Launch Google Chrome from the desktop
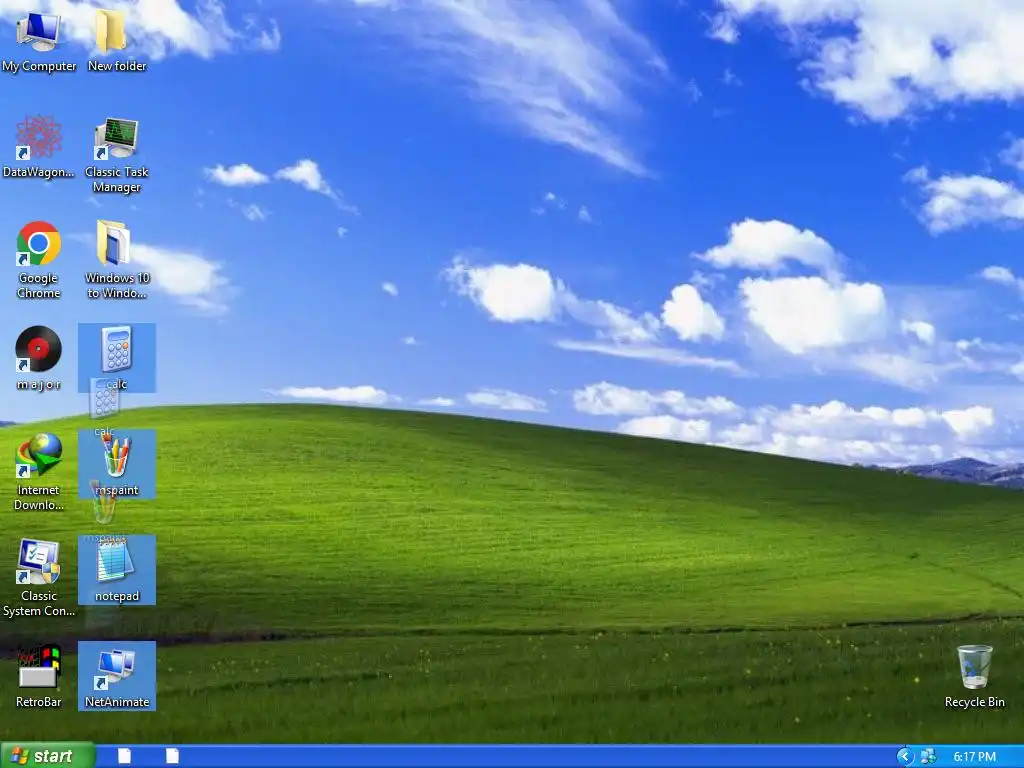 (39, 260)
